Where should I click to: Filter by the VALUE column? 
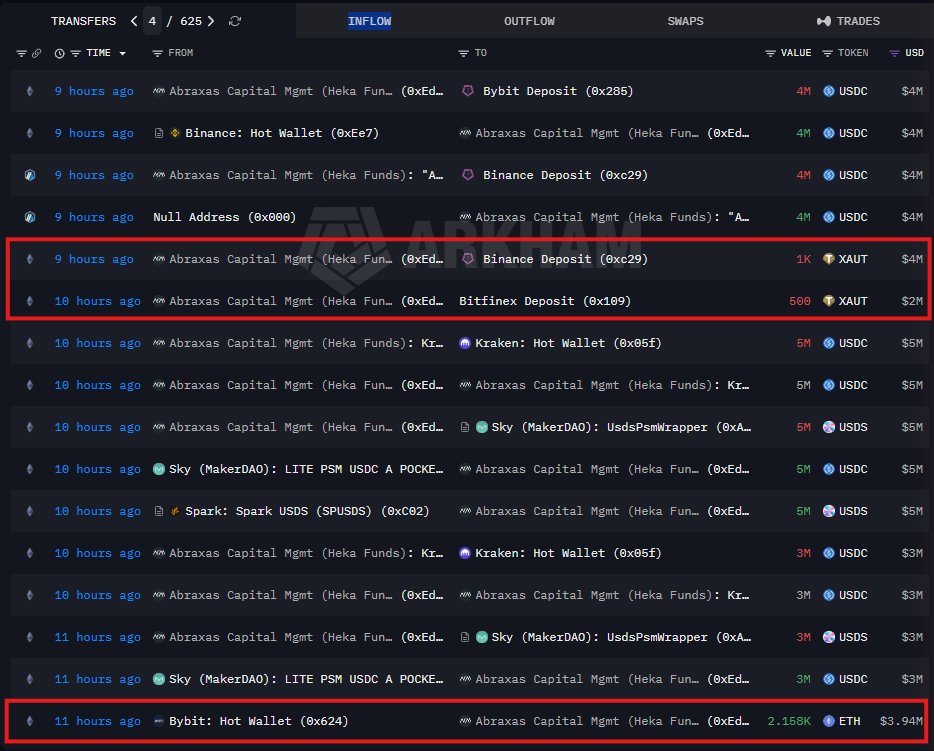click(x=770, y=53)
